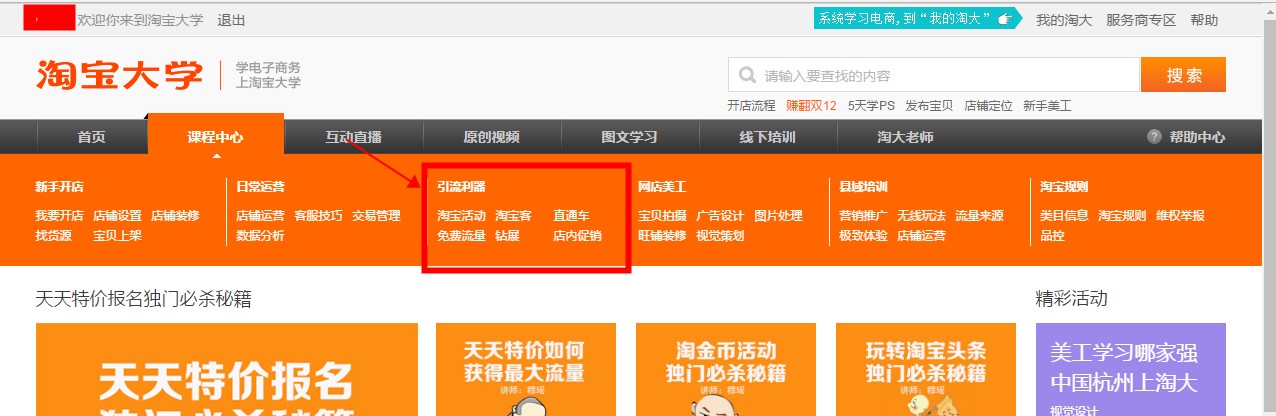Open the 找货源 link
1276x416 pixels.
point(53,235)
